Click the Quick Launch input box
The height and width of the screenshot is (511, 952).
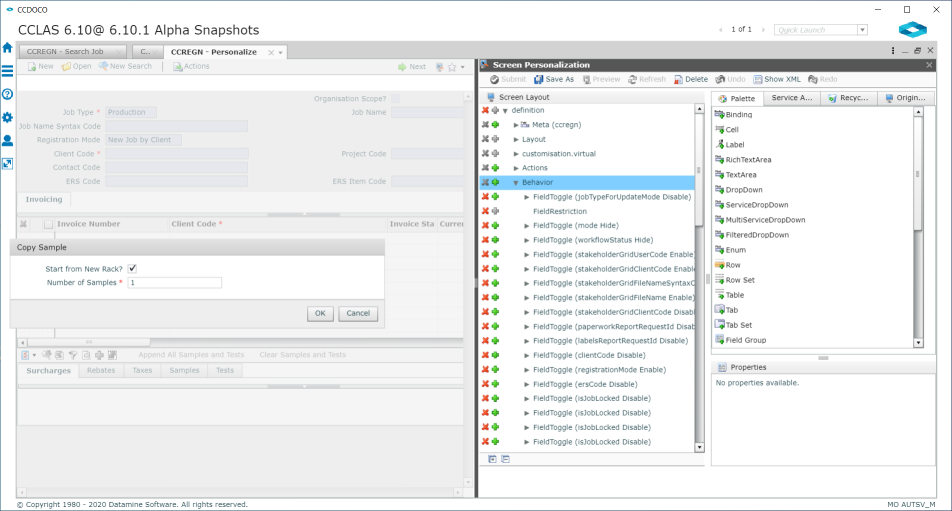tap(816, 30)
